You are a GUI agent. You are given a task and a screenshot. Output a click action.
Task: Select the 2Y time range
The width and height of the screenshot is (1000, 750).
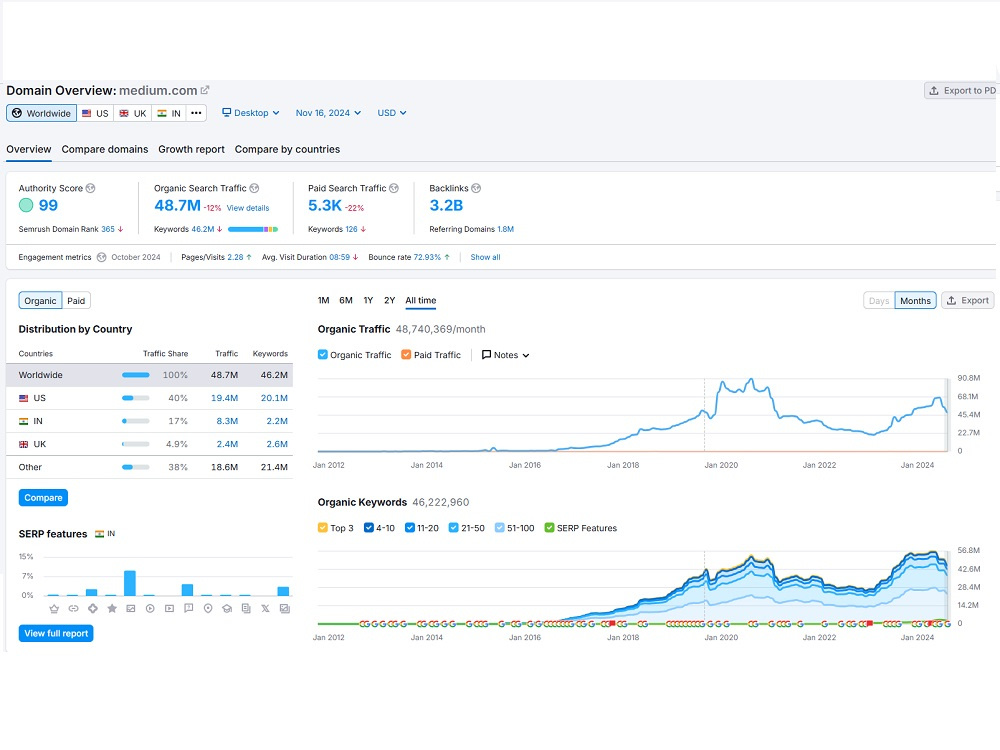(390, 300)
